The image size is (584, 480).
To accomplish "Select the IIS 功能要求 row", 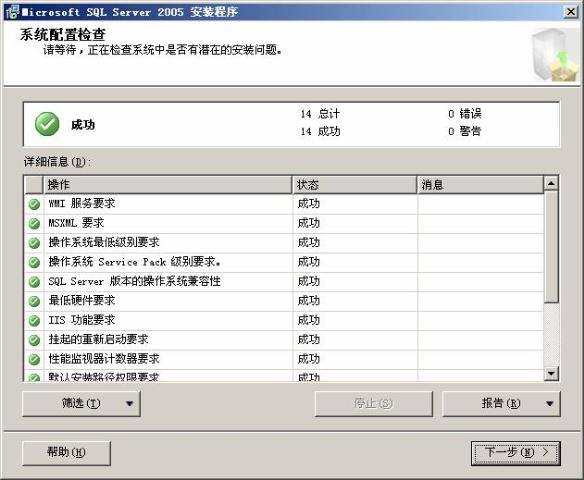I will click(284, 321).
